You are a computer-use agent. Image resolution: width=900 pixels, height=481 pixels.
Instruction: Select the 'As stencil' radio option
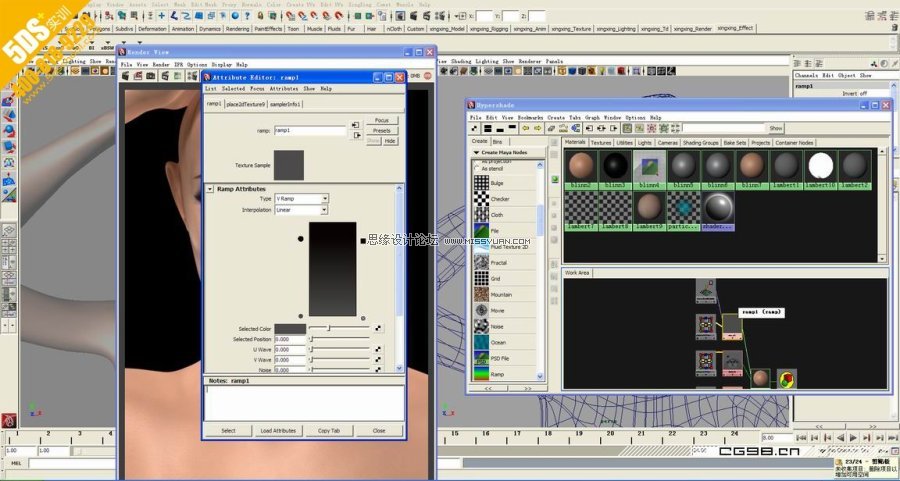tap(475, 169)
